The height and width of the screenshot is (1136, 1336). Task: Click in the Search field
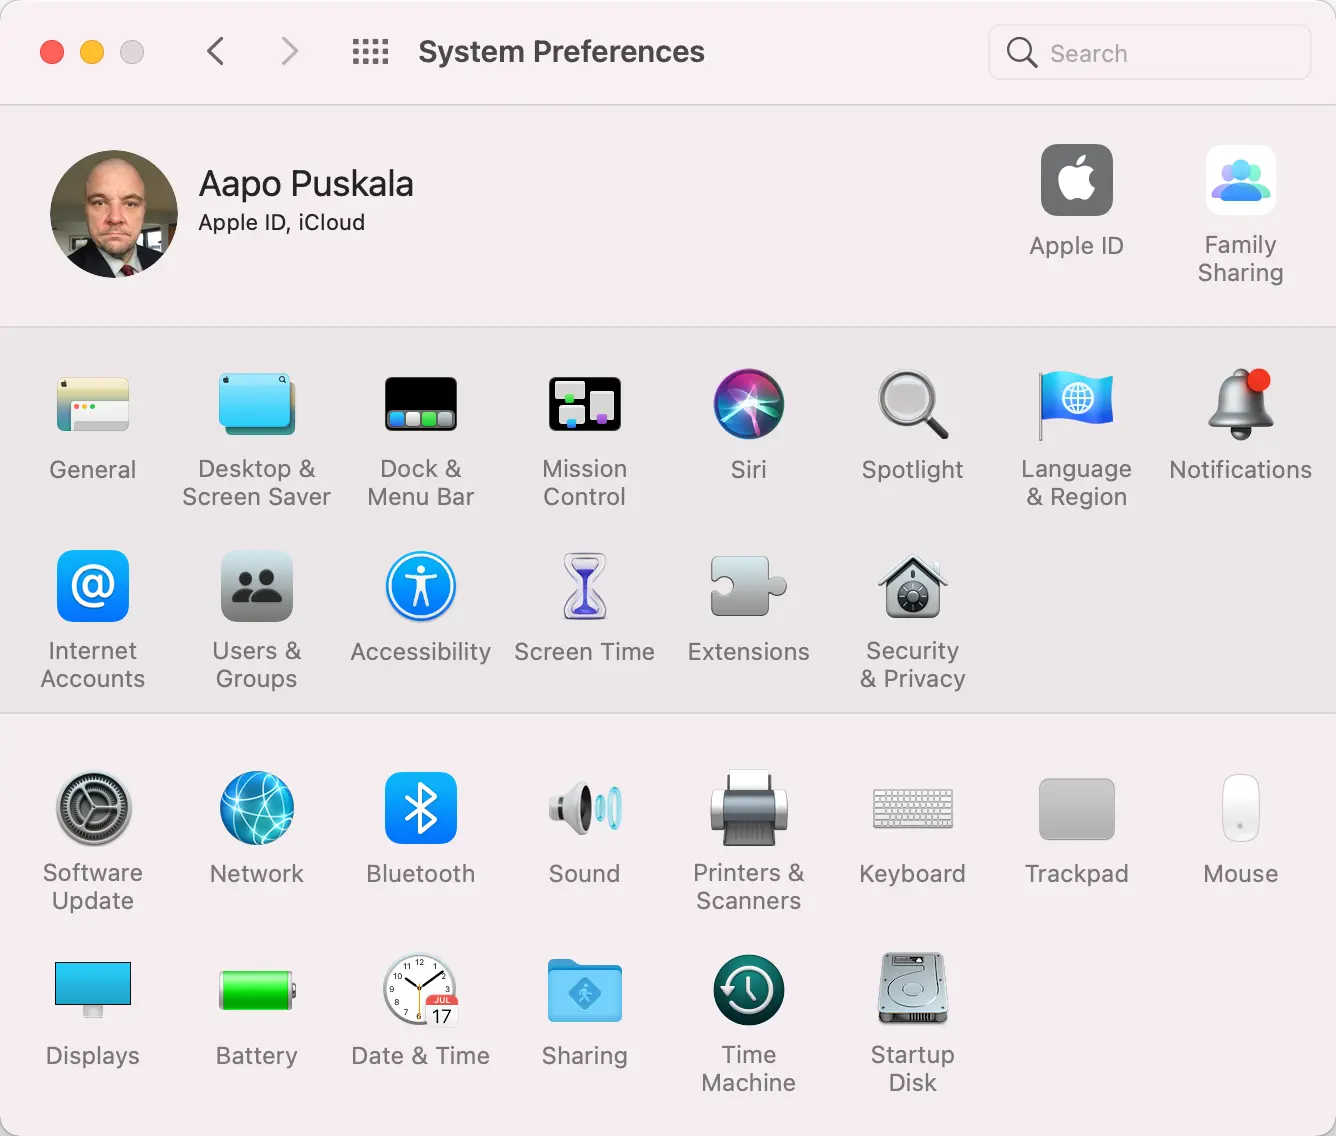pyautogui.click(x=1150, y=52)
